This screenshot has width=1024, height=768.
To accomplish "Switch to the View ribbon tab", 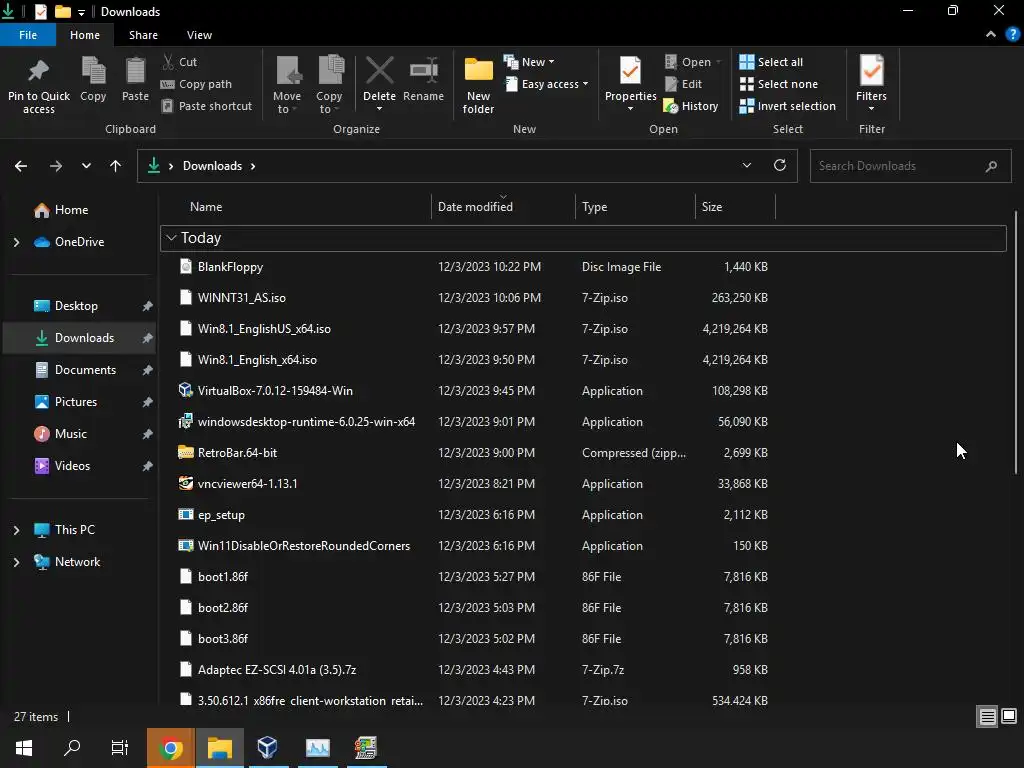I will coord(199,35).
